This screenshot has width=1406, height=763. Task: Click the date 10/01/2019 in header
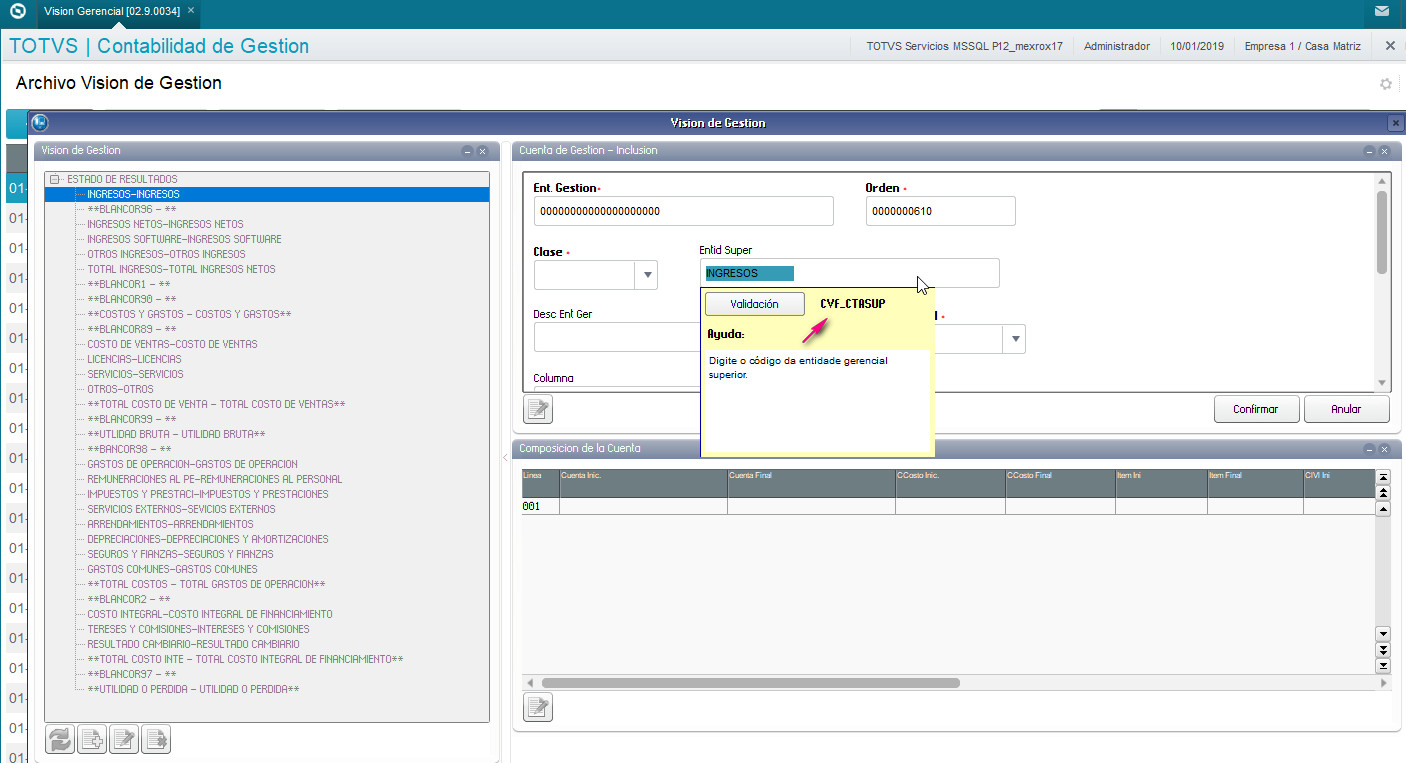1197,46
